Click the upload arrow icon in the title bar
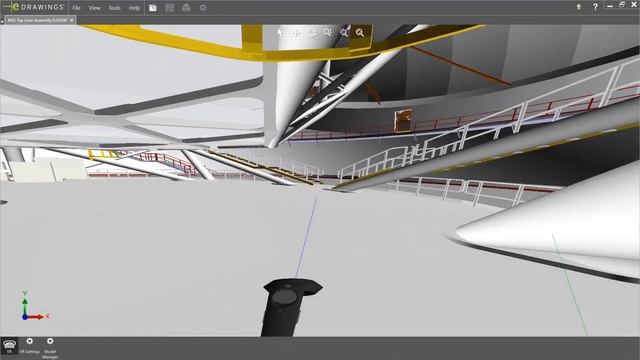The width and height of the screenshot is (640, 360). 579,7
